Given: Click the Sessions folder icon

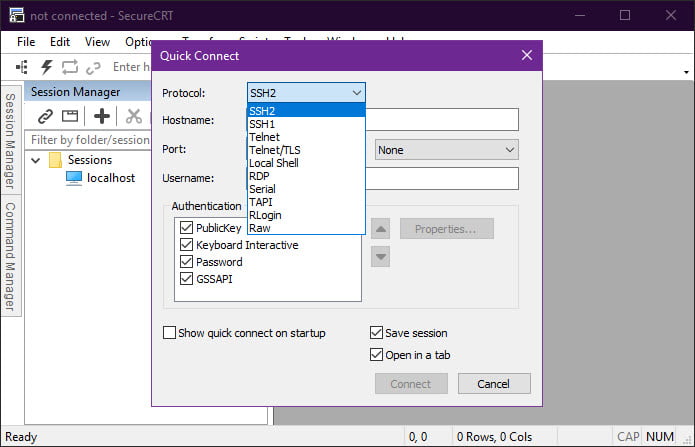Looking at the screenshot, I should click(x=55, y=160).
